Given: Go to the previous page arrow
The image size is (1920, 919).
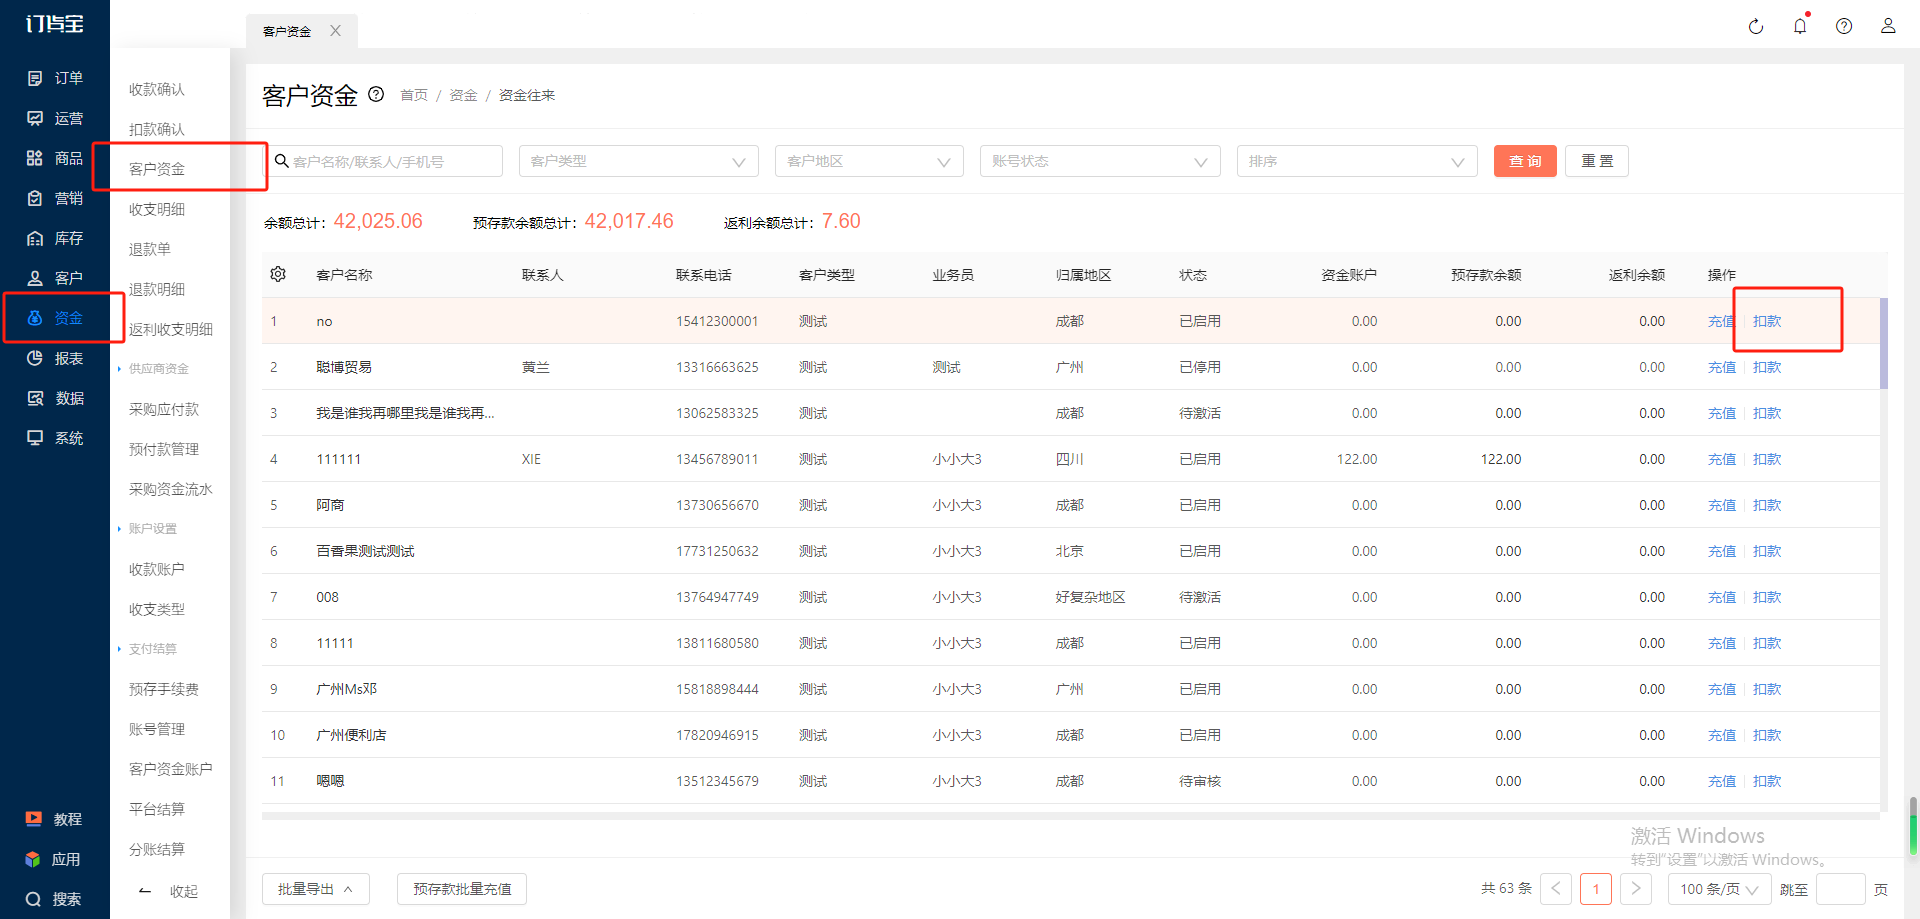Looking at the screenshot, I should click(x=1556, y=889).
